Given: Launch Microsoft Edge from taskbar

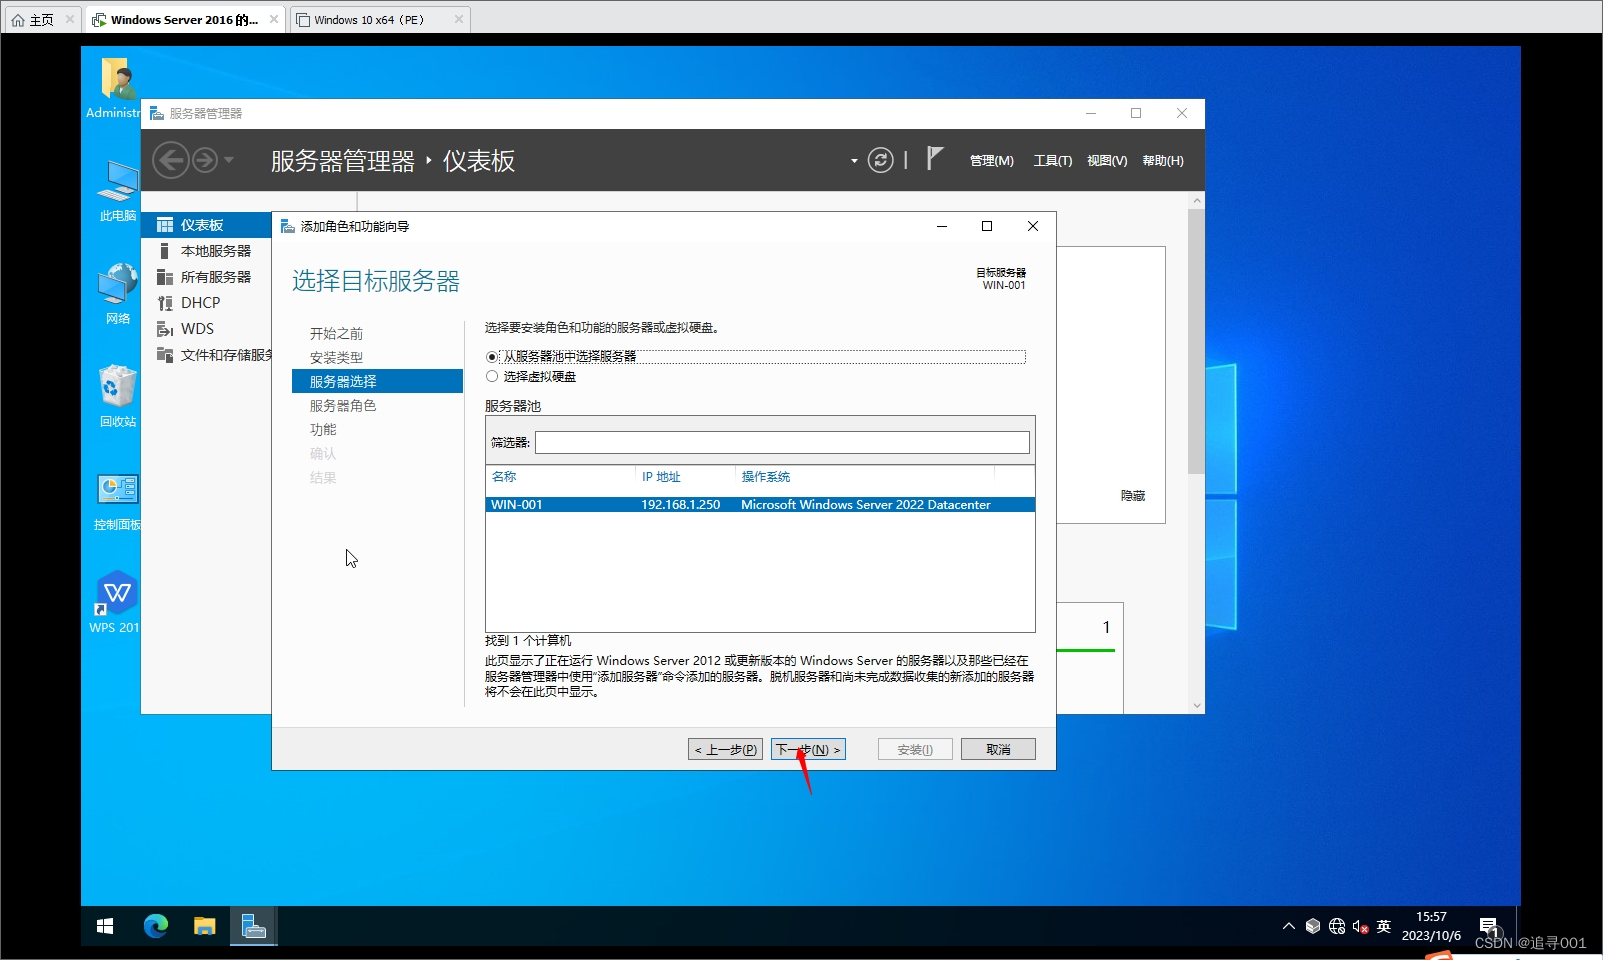Looking at the screenshot, I should [156, 926].
